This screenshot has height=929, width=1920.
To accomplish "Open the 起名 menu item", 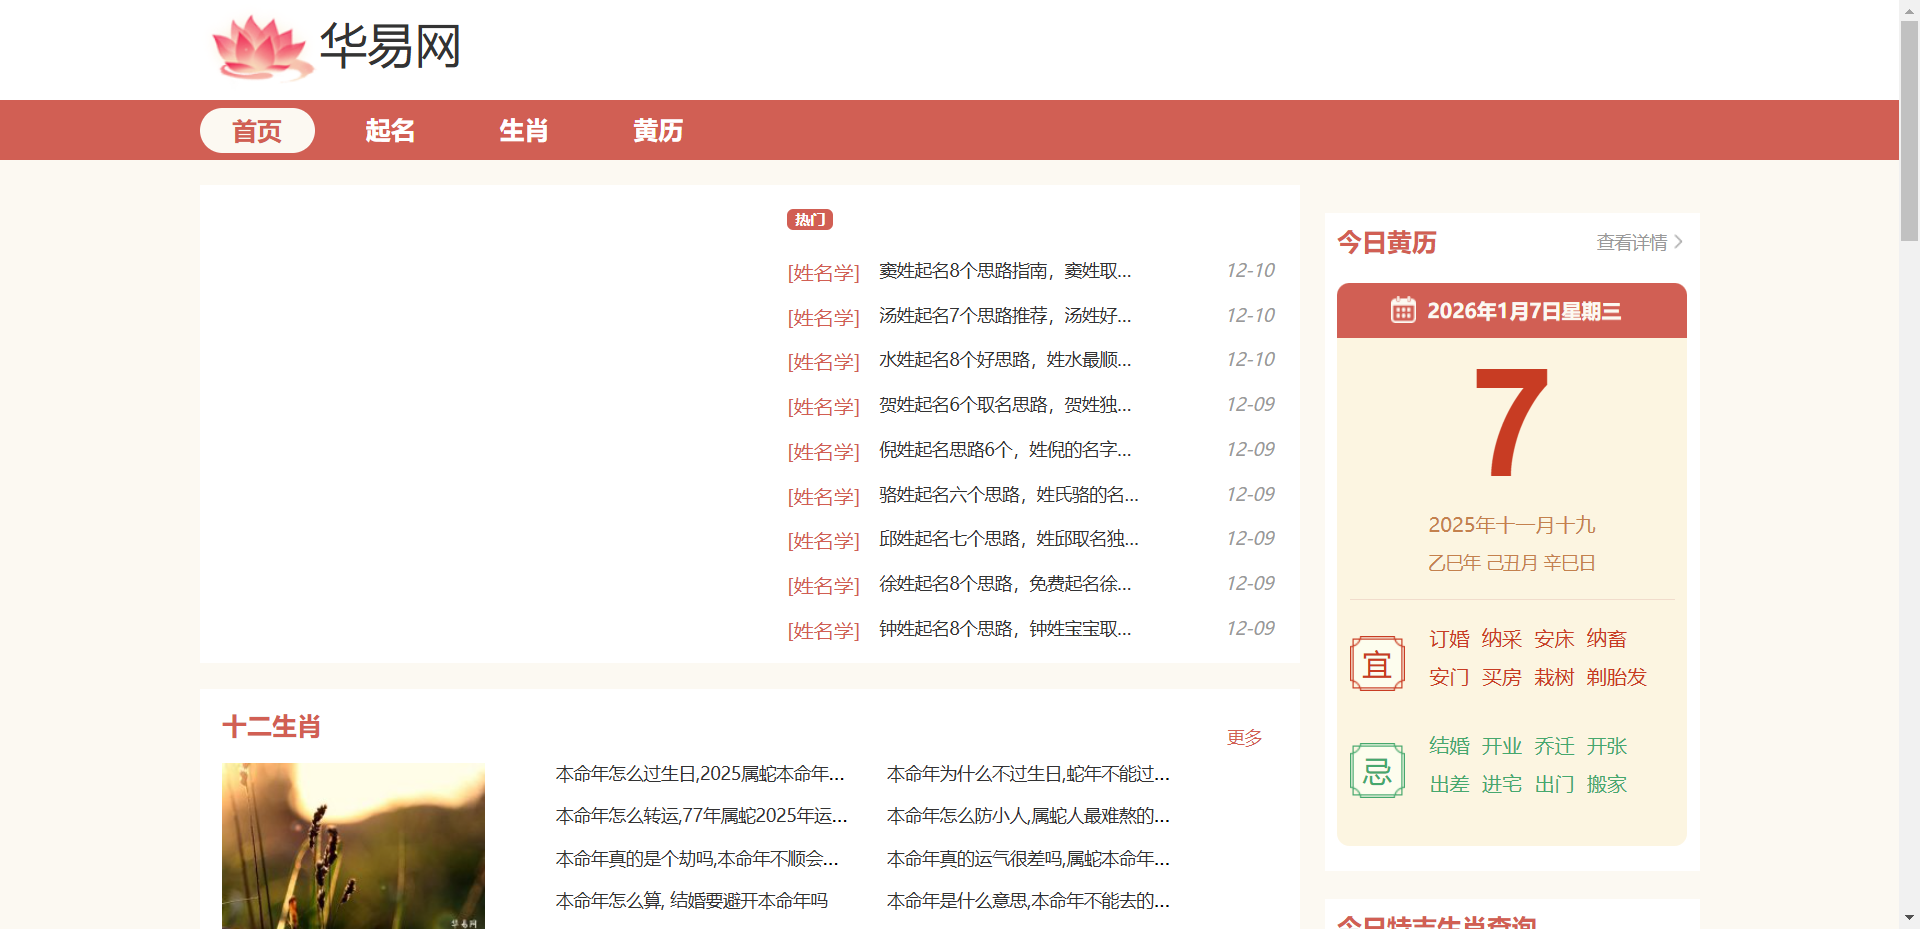I will click(389, 130).
